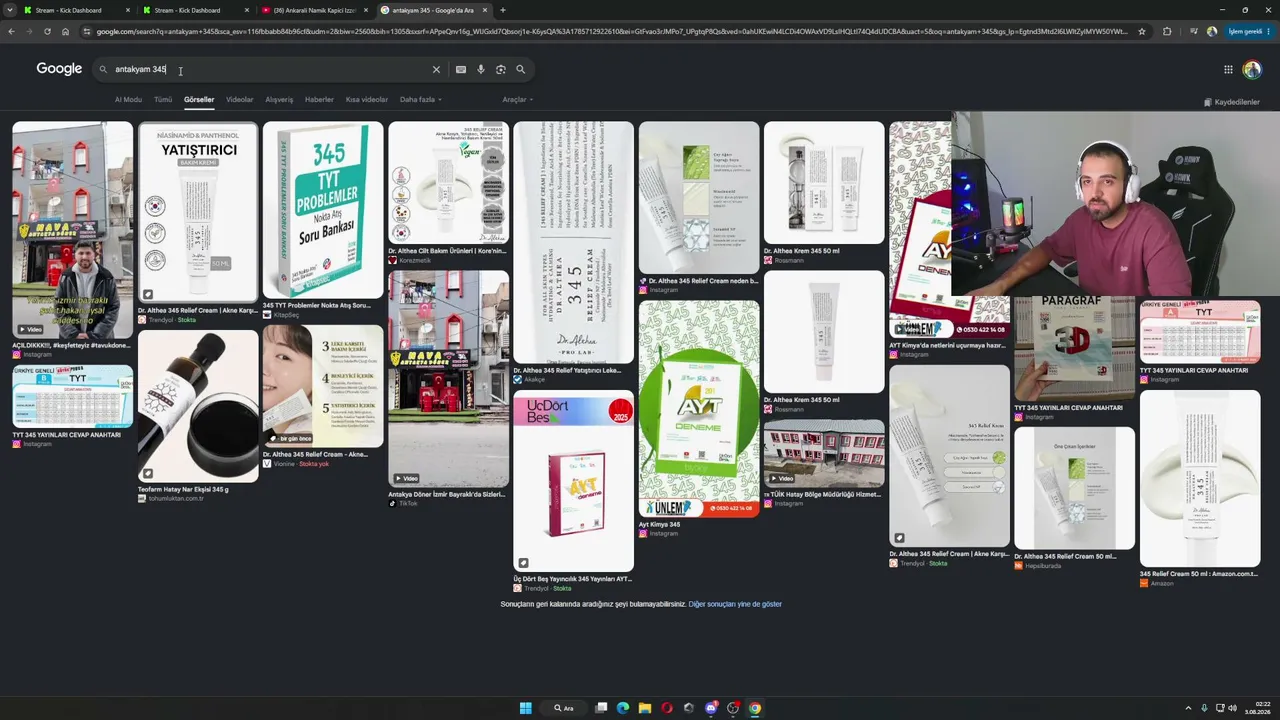Open Opera browser from the taskbar
Image resolution: width=1280 pixels, height=720 pixels.
point(667,708)
